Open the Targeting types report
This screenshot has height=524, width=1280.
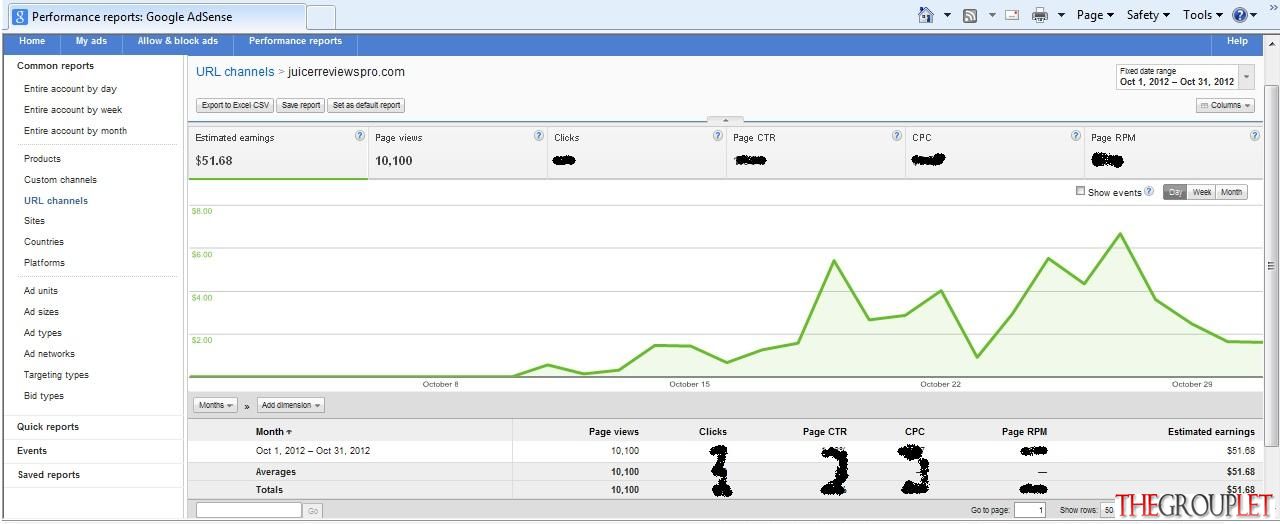(56, 375)
